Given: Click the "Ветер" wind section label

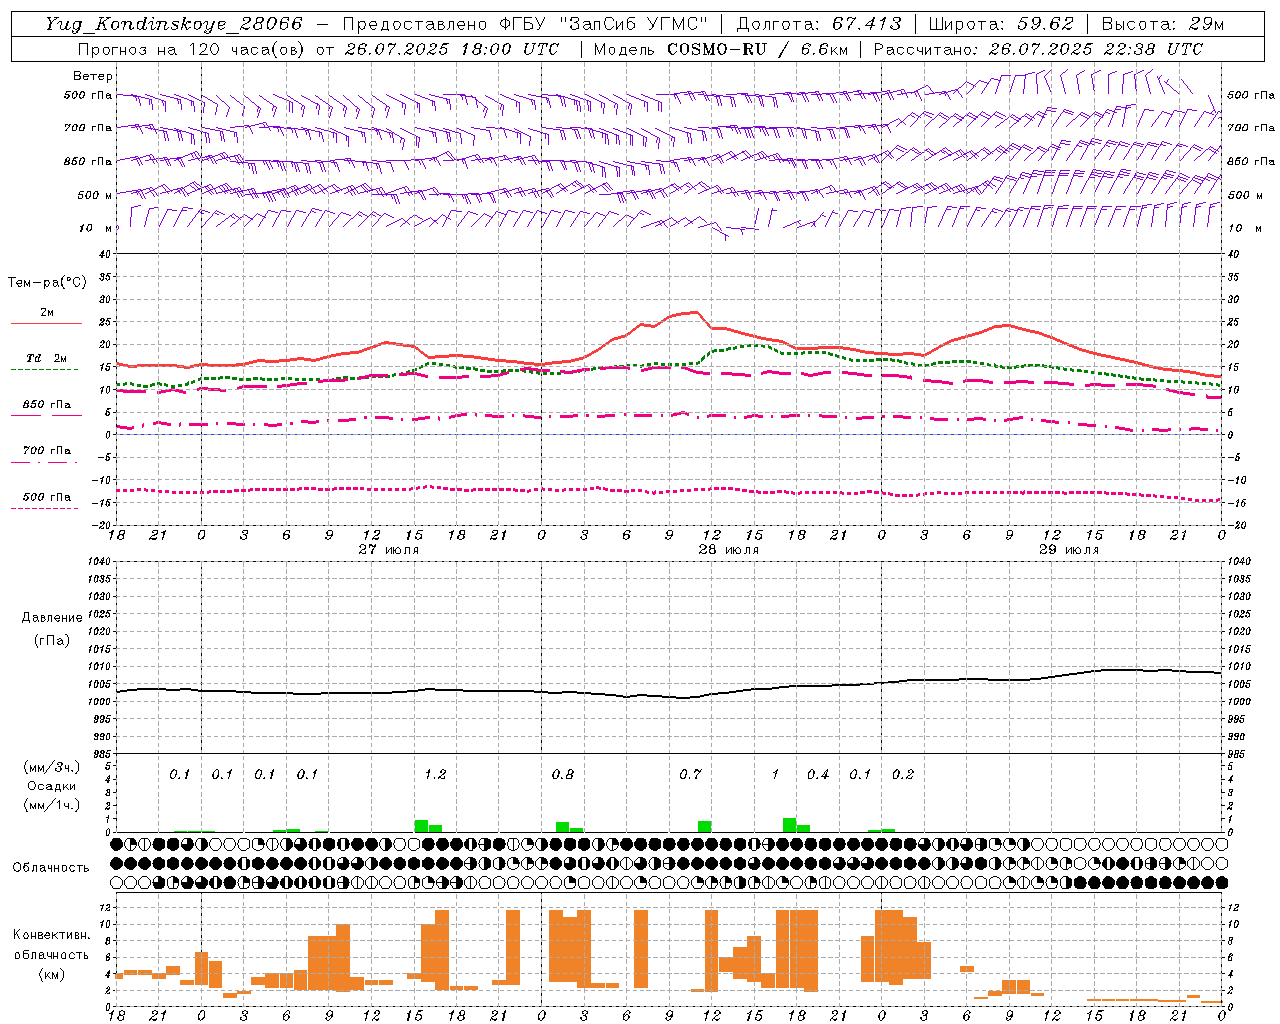Looking at the screenshot, I should (93, 76).
